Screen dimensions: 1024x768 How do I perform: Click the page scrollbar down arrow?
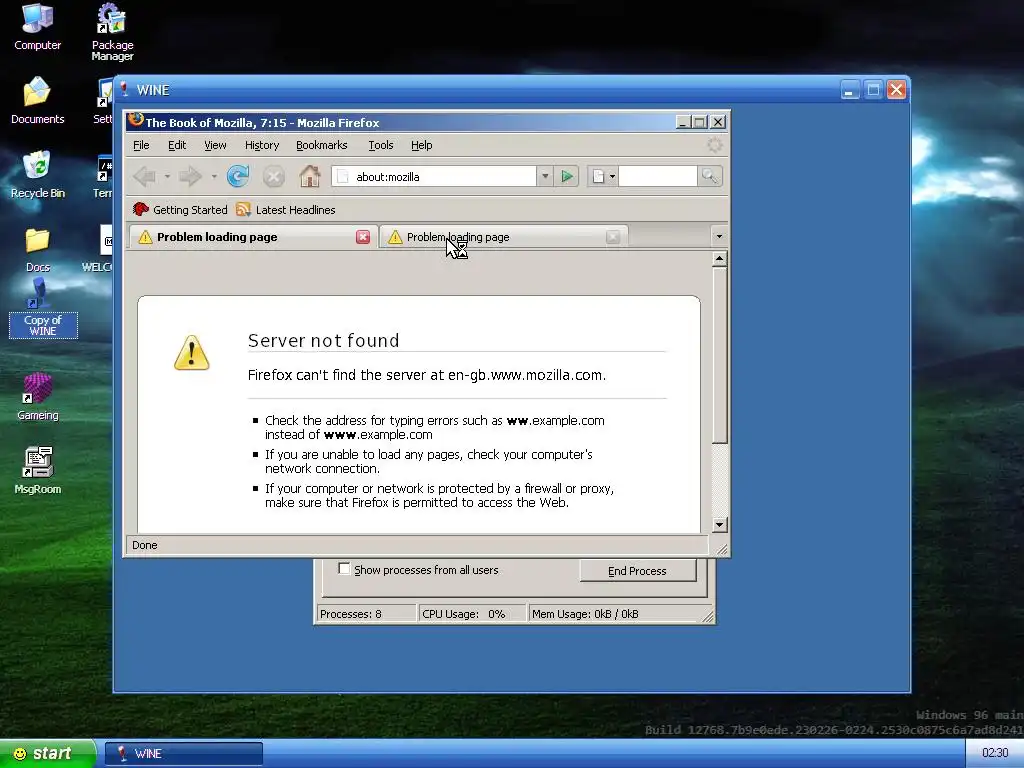click(x=719, y=524)
